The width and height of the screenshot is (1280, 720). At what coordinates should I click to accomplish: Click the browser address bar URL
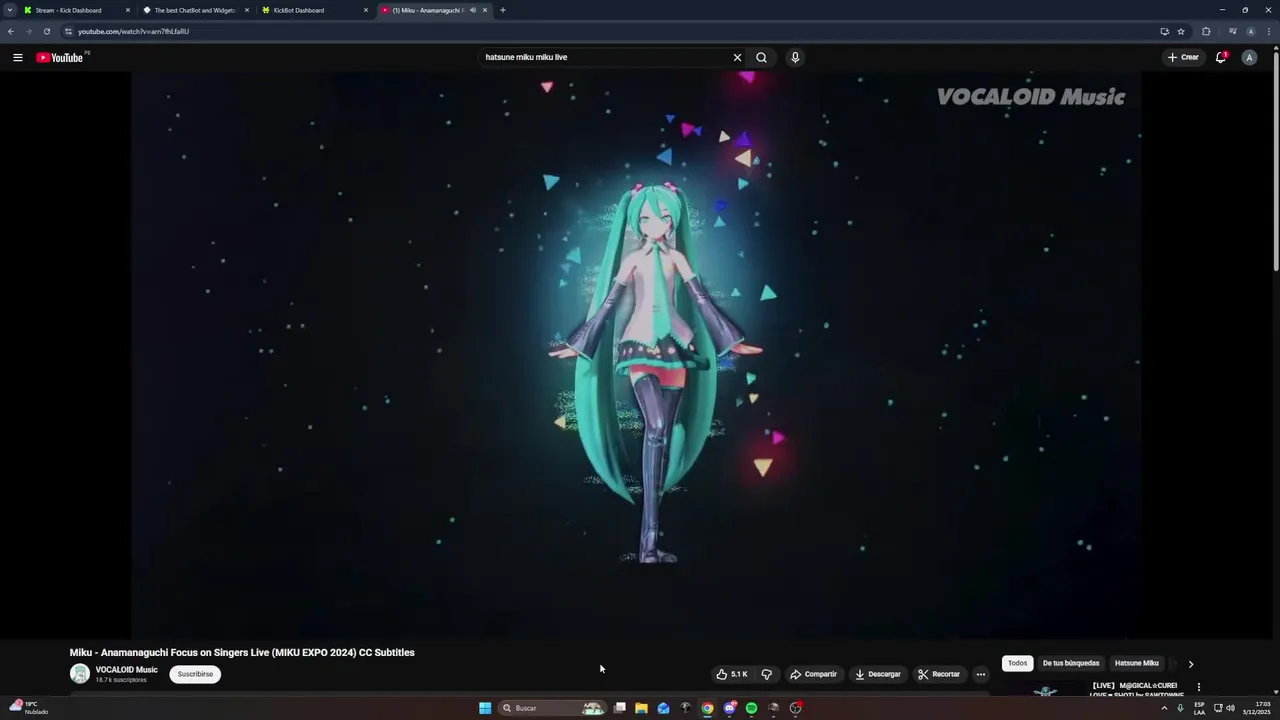pos(134,31)
